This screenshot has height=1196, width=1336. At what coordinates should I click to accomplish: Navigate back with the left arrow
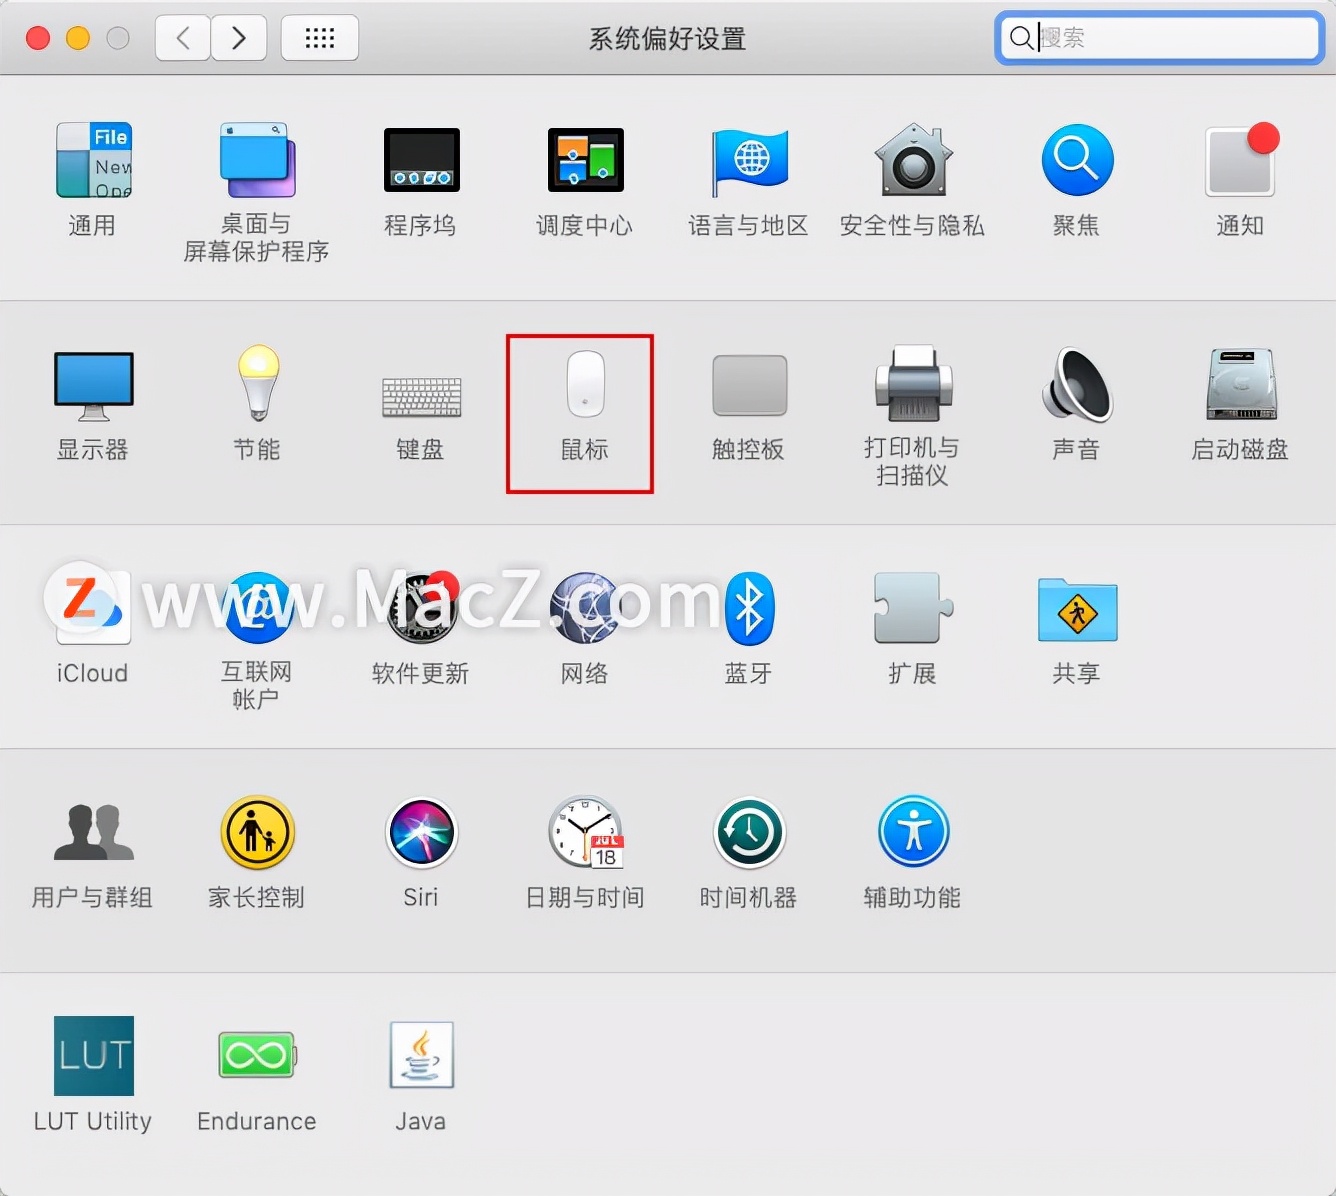182,37
